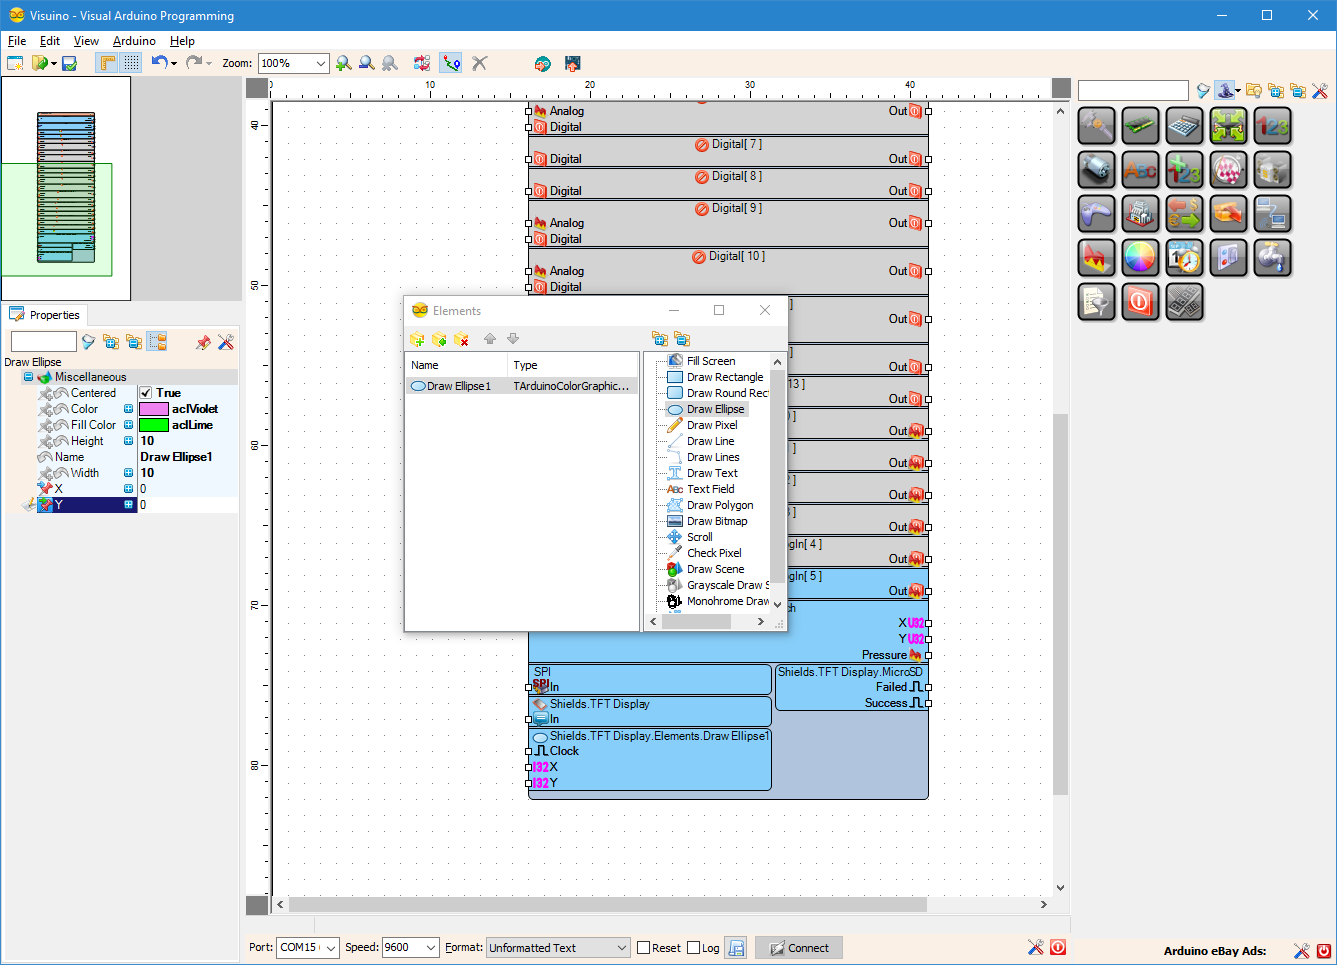The height and width of the screenshot is (965, 1337).
Task: Click the aclLime Fill Color swatch
Action: pos(154,425)
